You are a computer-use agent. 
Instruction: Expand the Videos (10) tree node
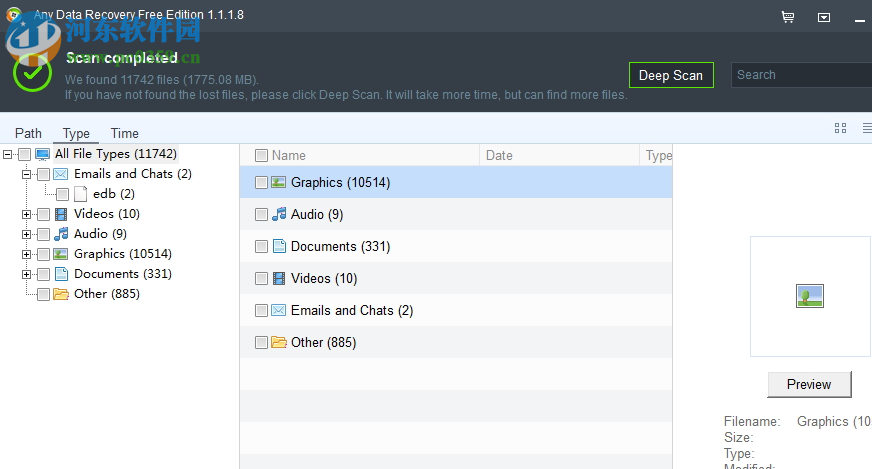tap(26, 214)
